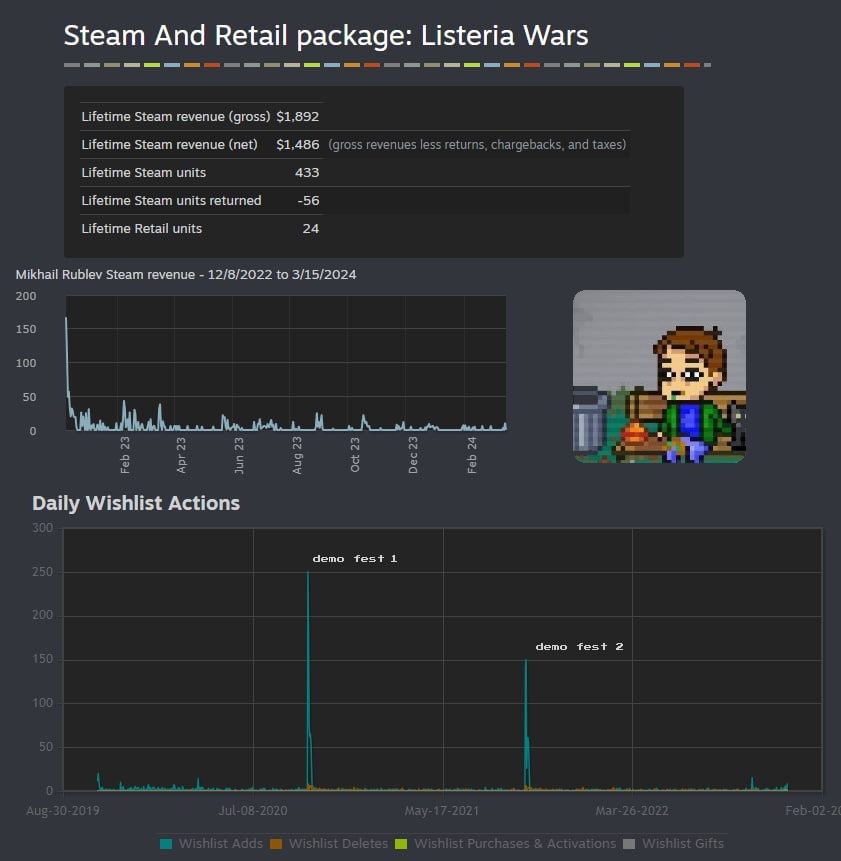
Task: Click the 'Feb 24' revenue axis label
Action: point(472,455)
